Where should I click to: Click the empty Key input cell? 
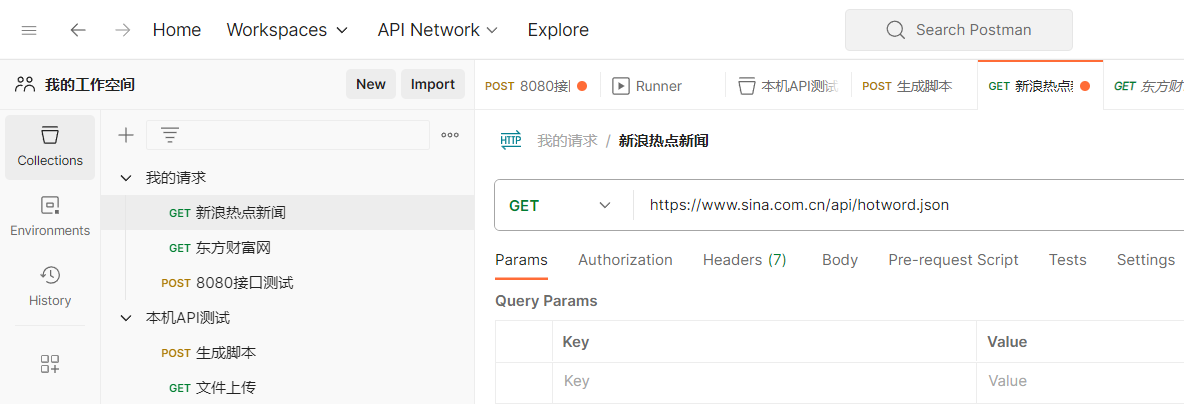pyautogui.click(x=764, y=381)
